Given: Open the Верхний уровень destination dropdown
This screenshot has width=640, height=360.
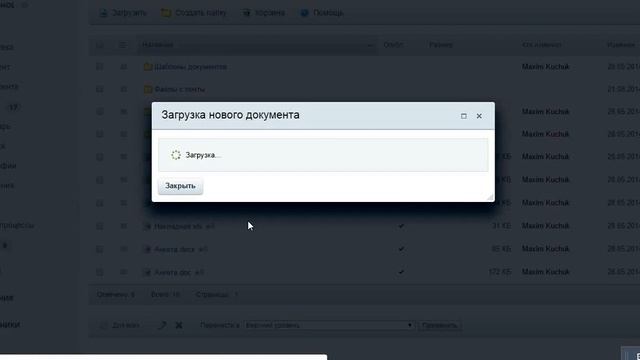Looking at the screenshot, I should pos(329,325).
